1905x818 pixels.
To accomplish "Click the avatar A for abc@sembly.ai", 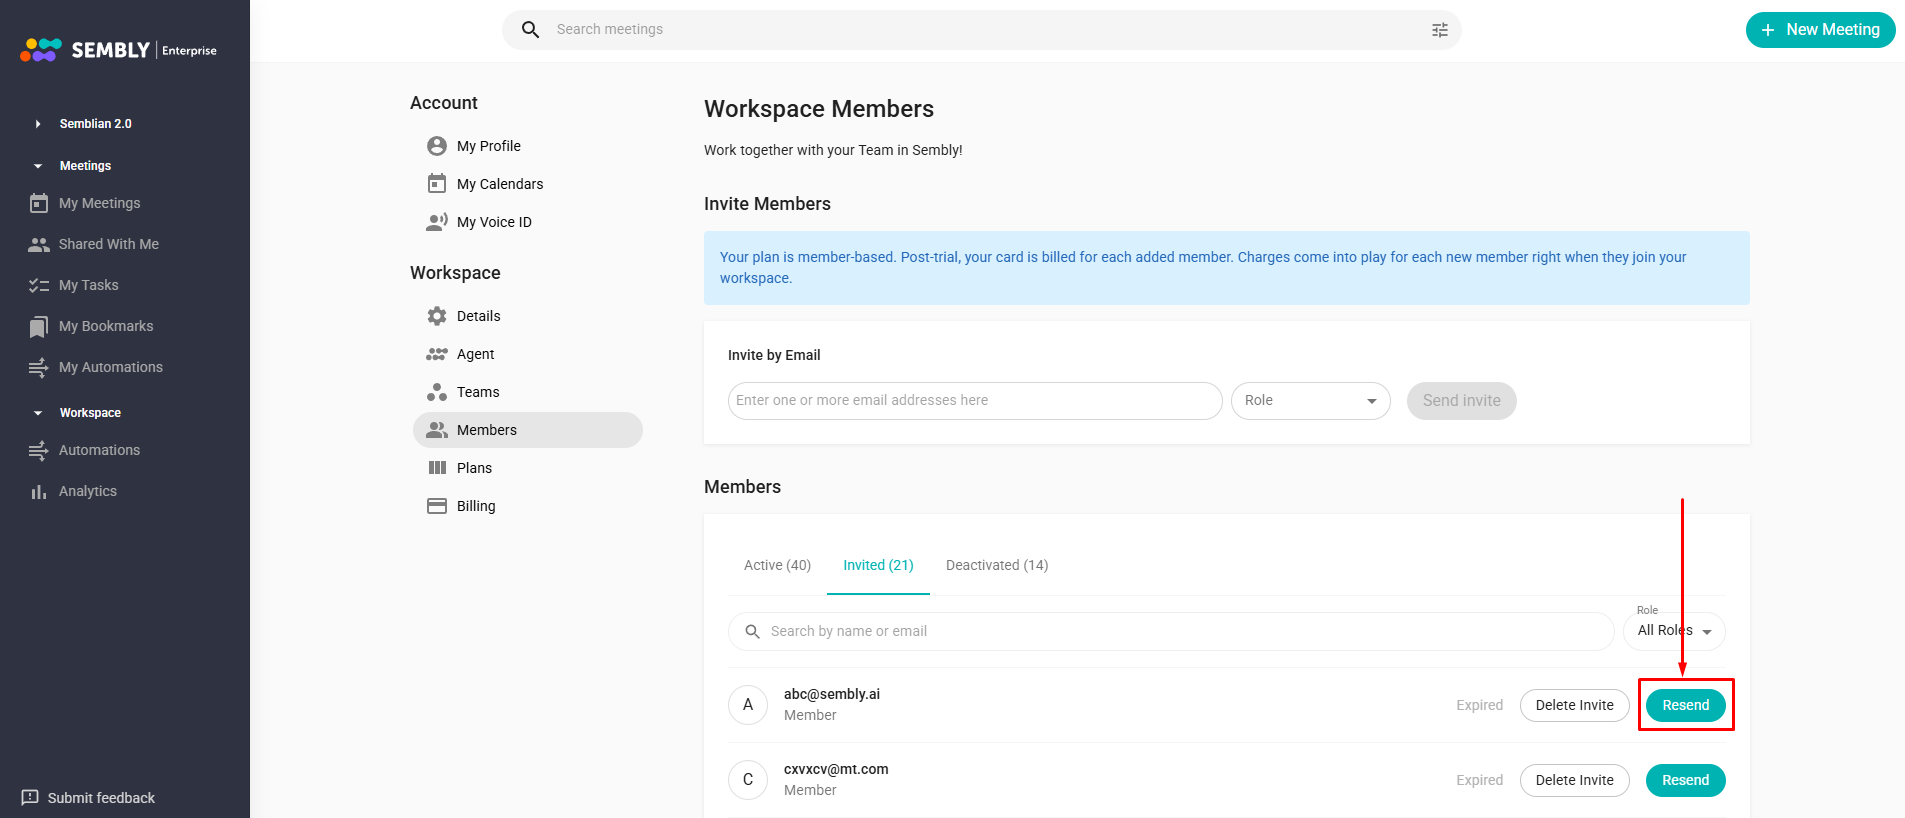I will click(748, 705).
